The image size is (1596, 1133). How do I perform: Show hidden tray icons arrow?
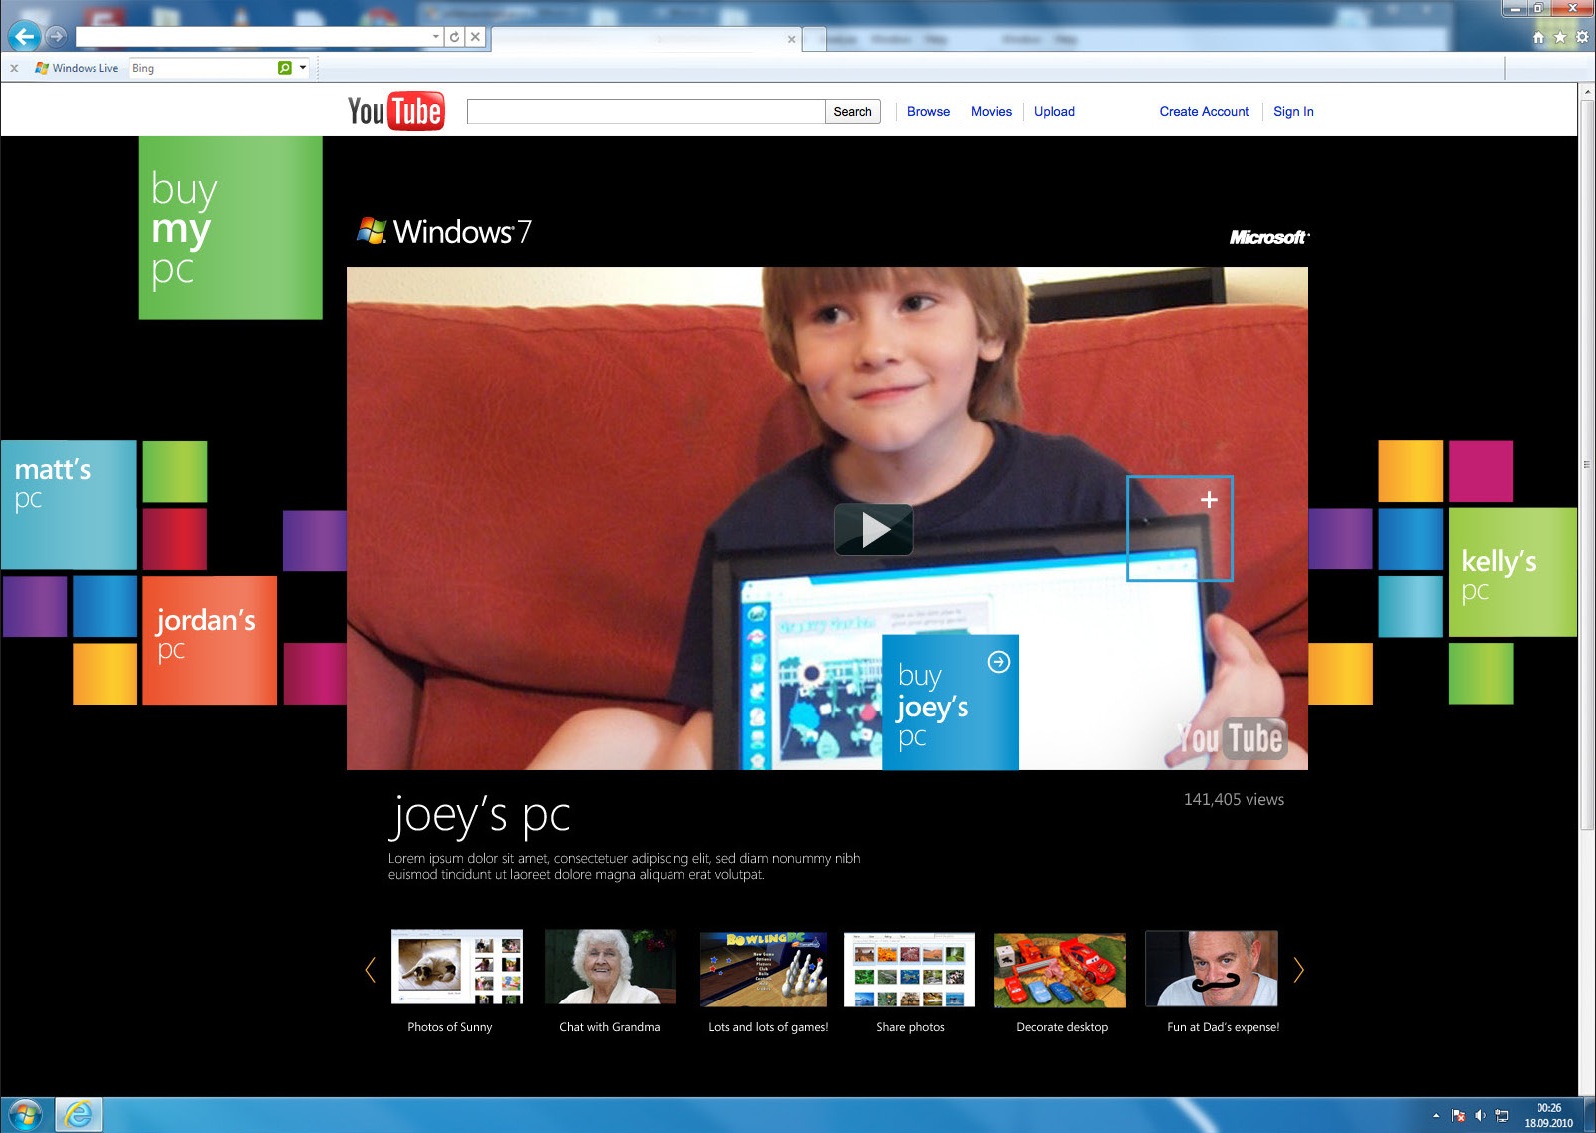[1436, 1115]
